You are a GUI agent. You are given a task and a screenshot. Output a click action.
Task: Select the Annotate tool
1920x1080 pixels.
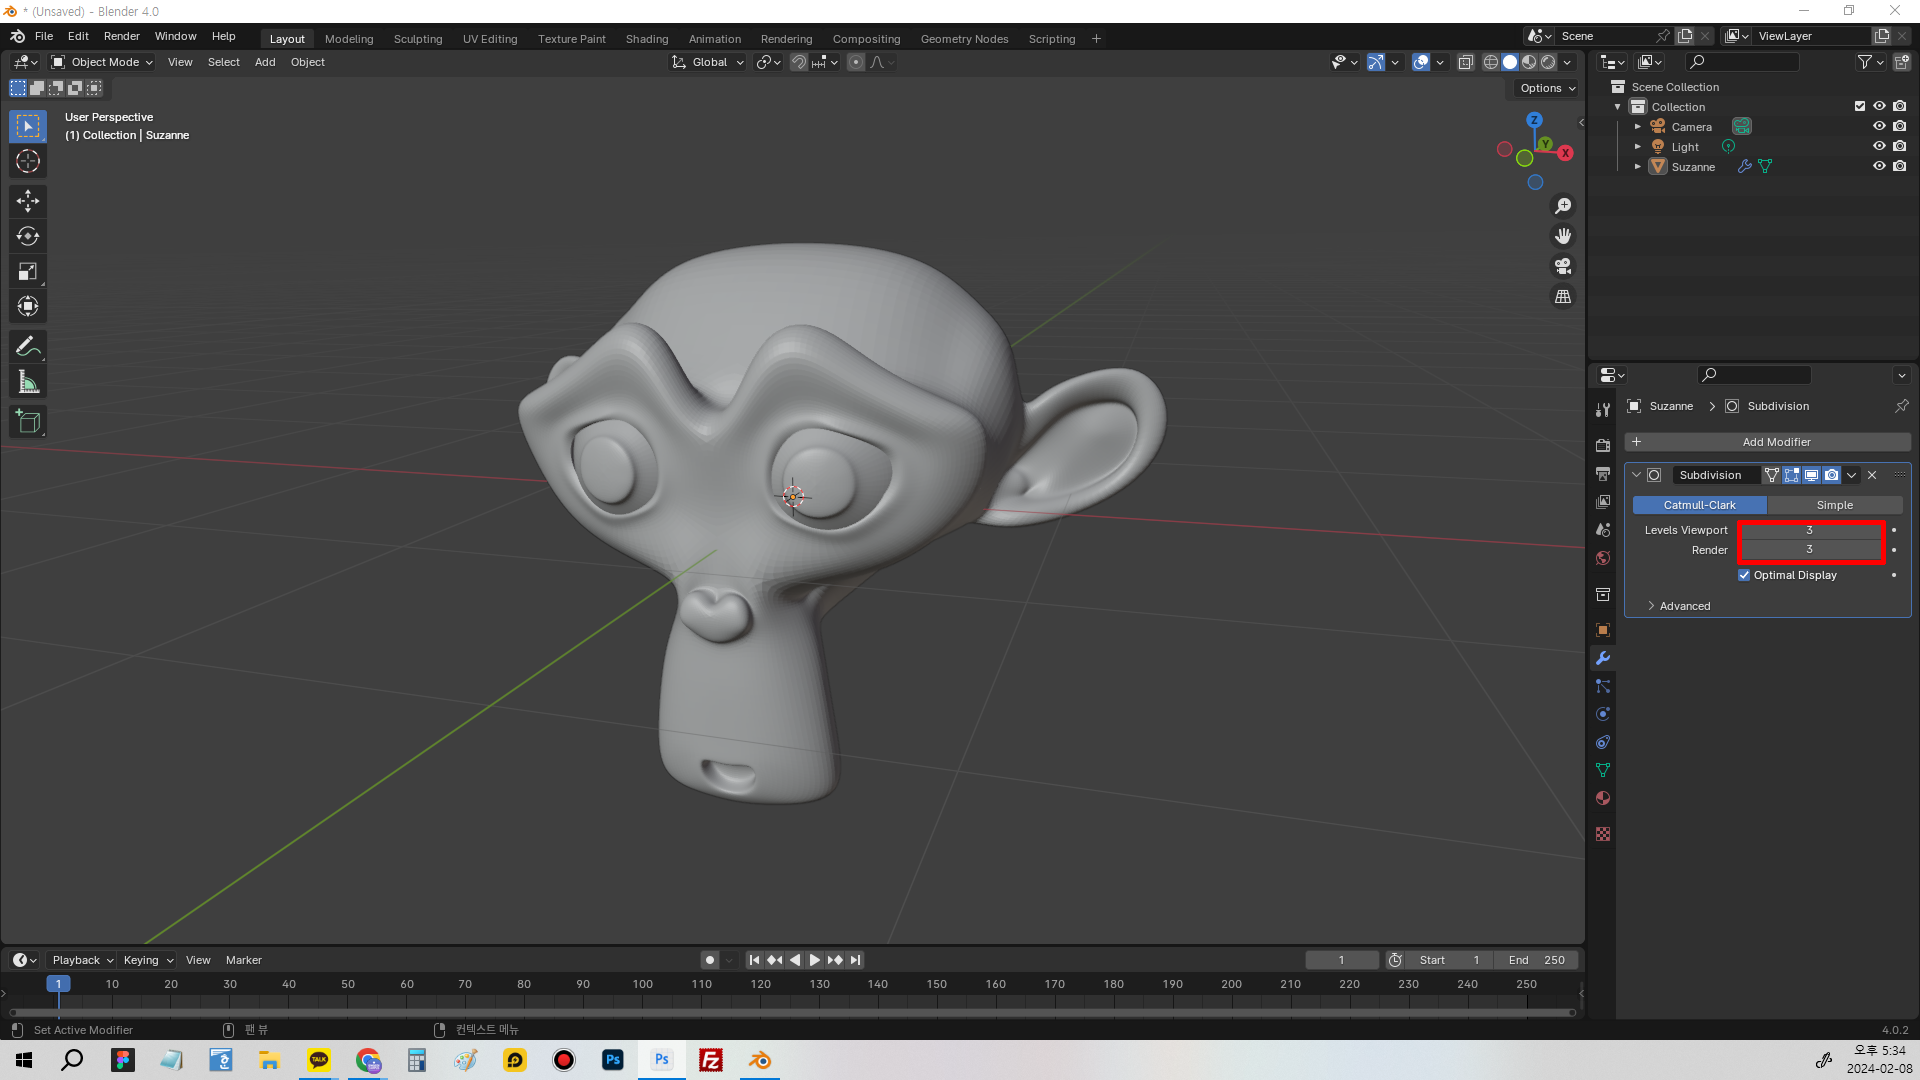[28, 347]
